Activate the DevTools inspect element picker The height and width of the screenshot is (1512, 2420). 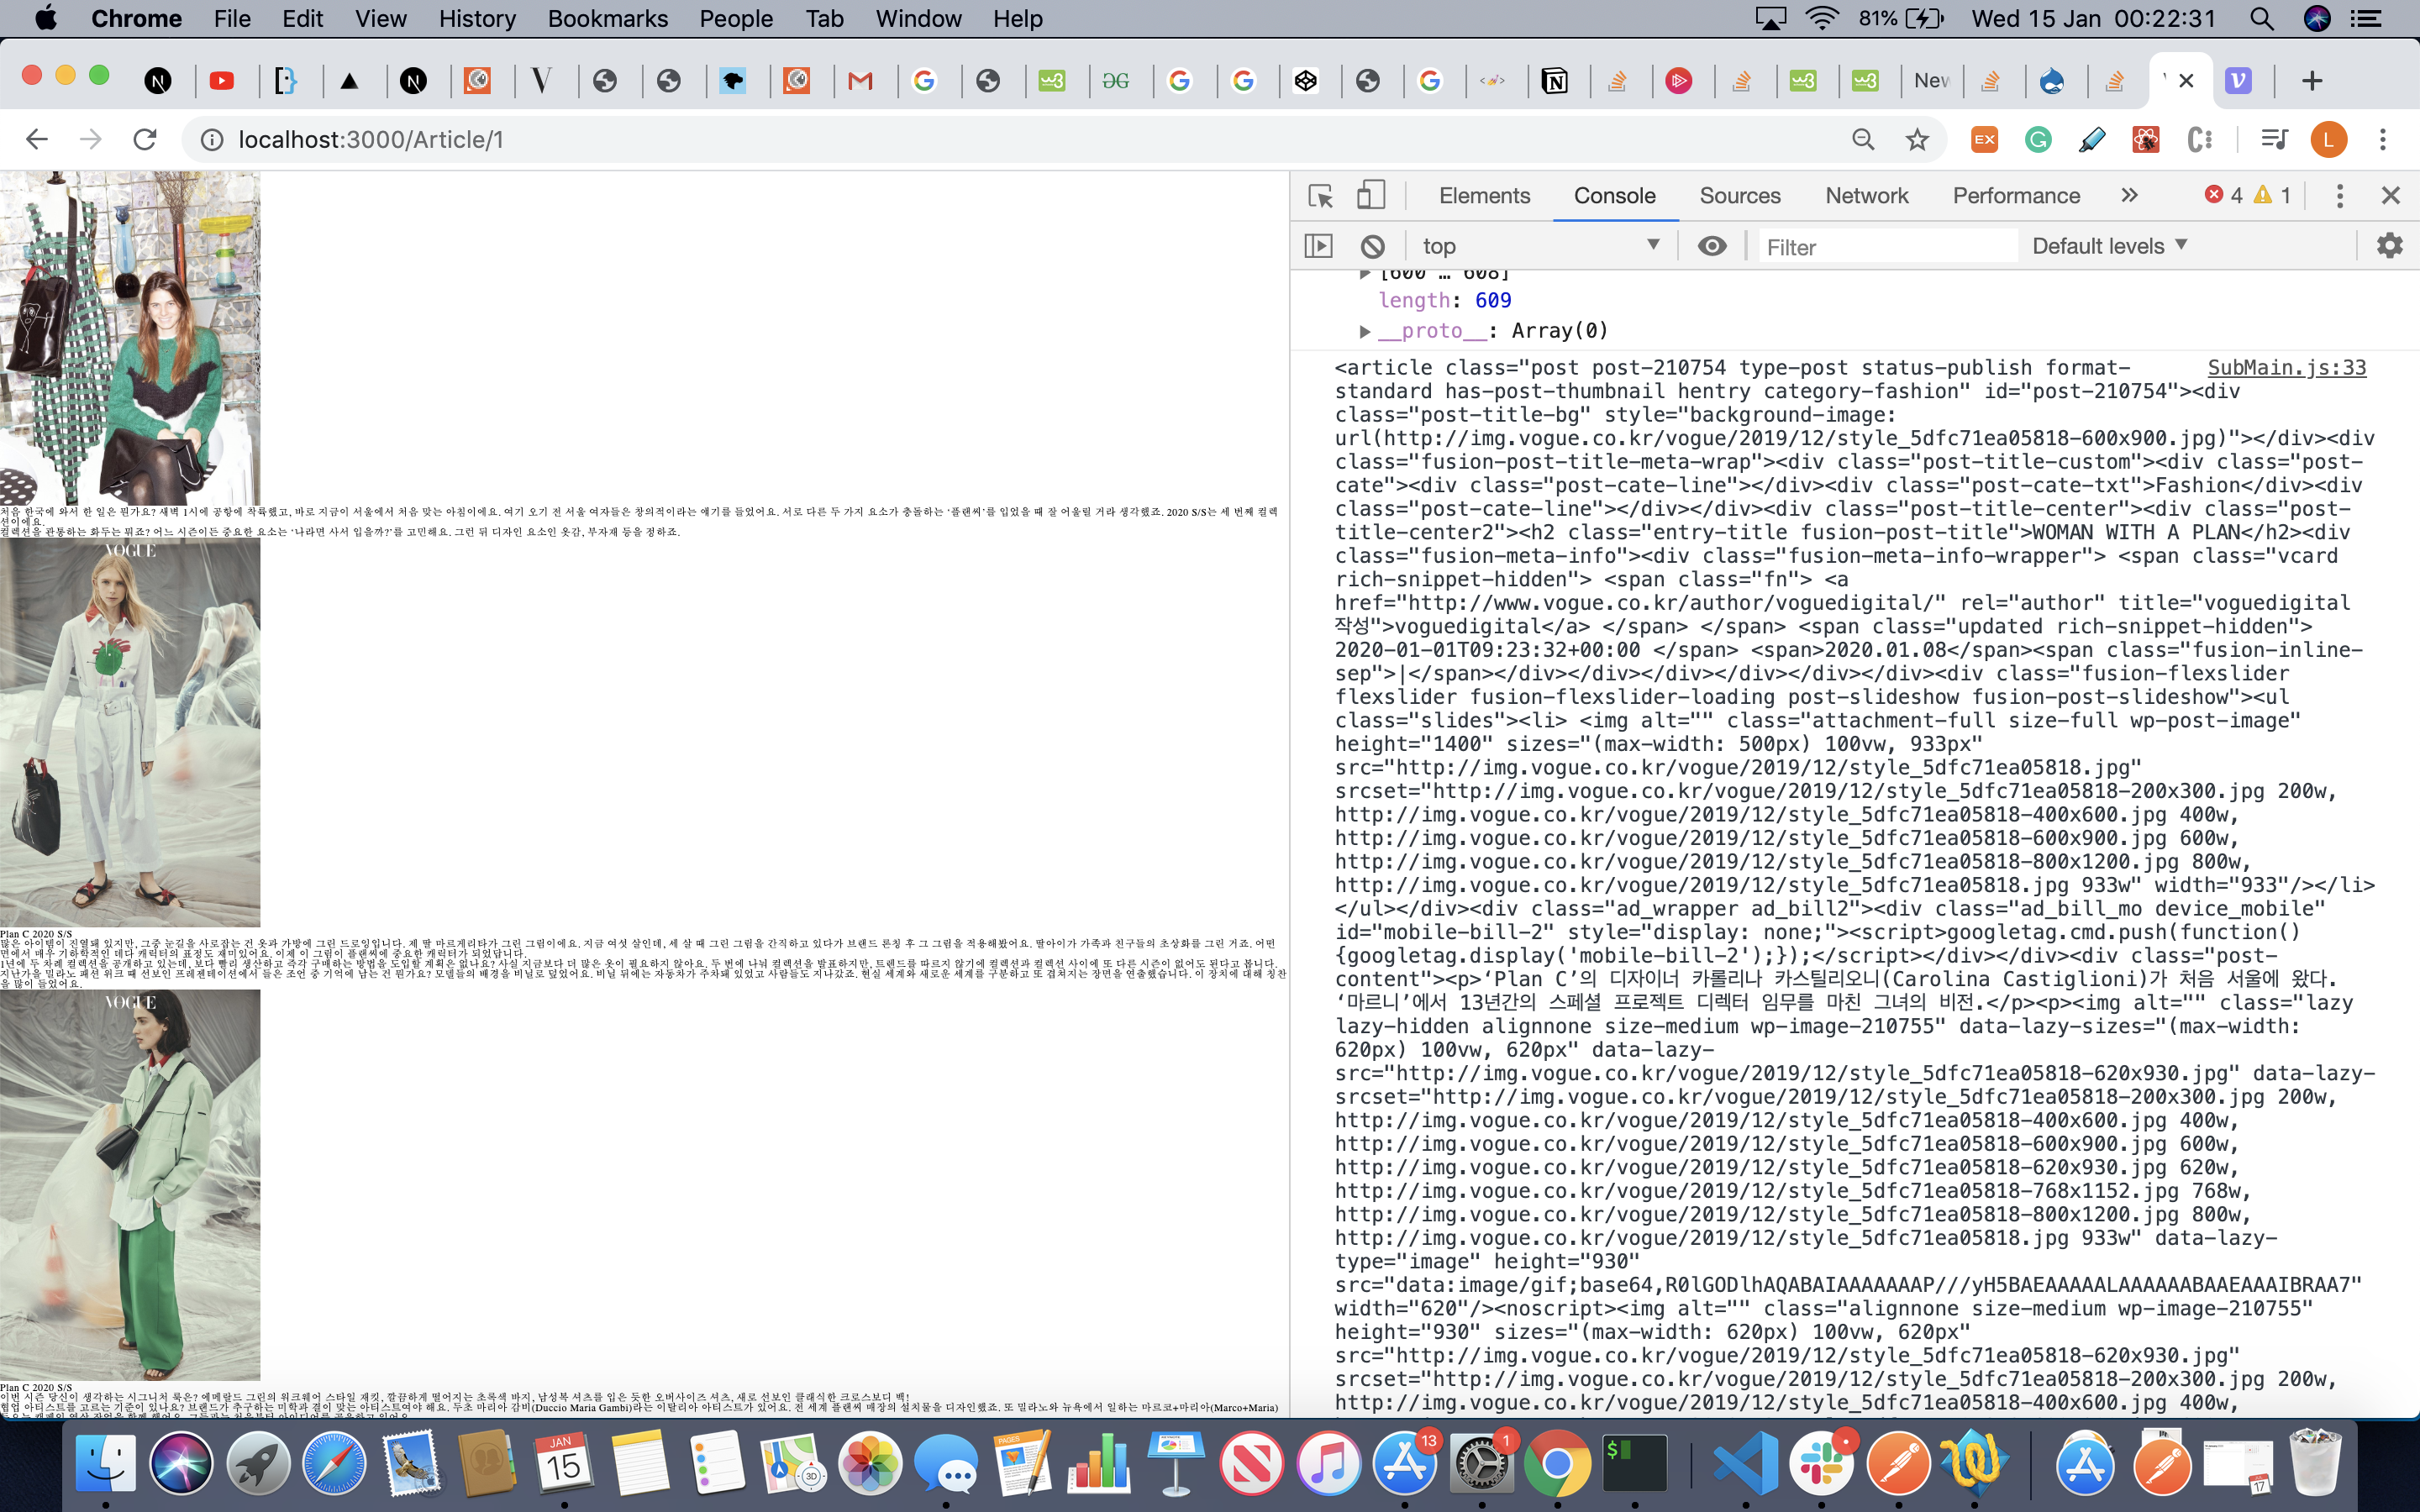pyautogui.click(x=1320, y=196)
